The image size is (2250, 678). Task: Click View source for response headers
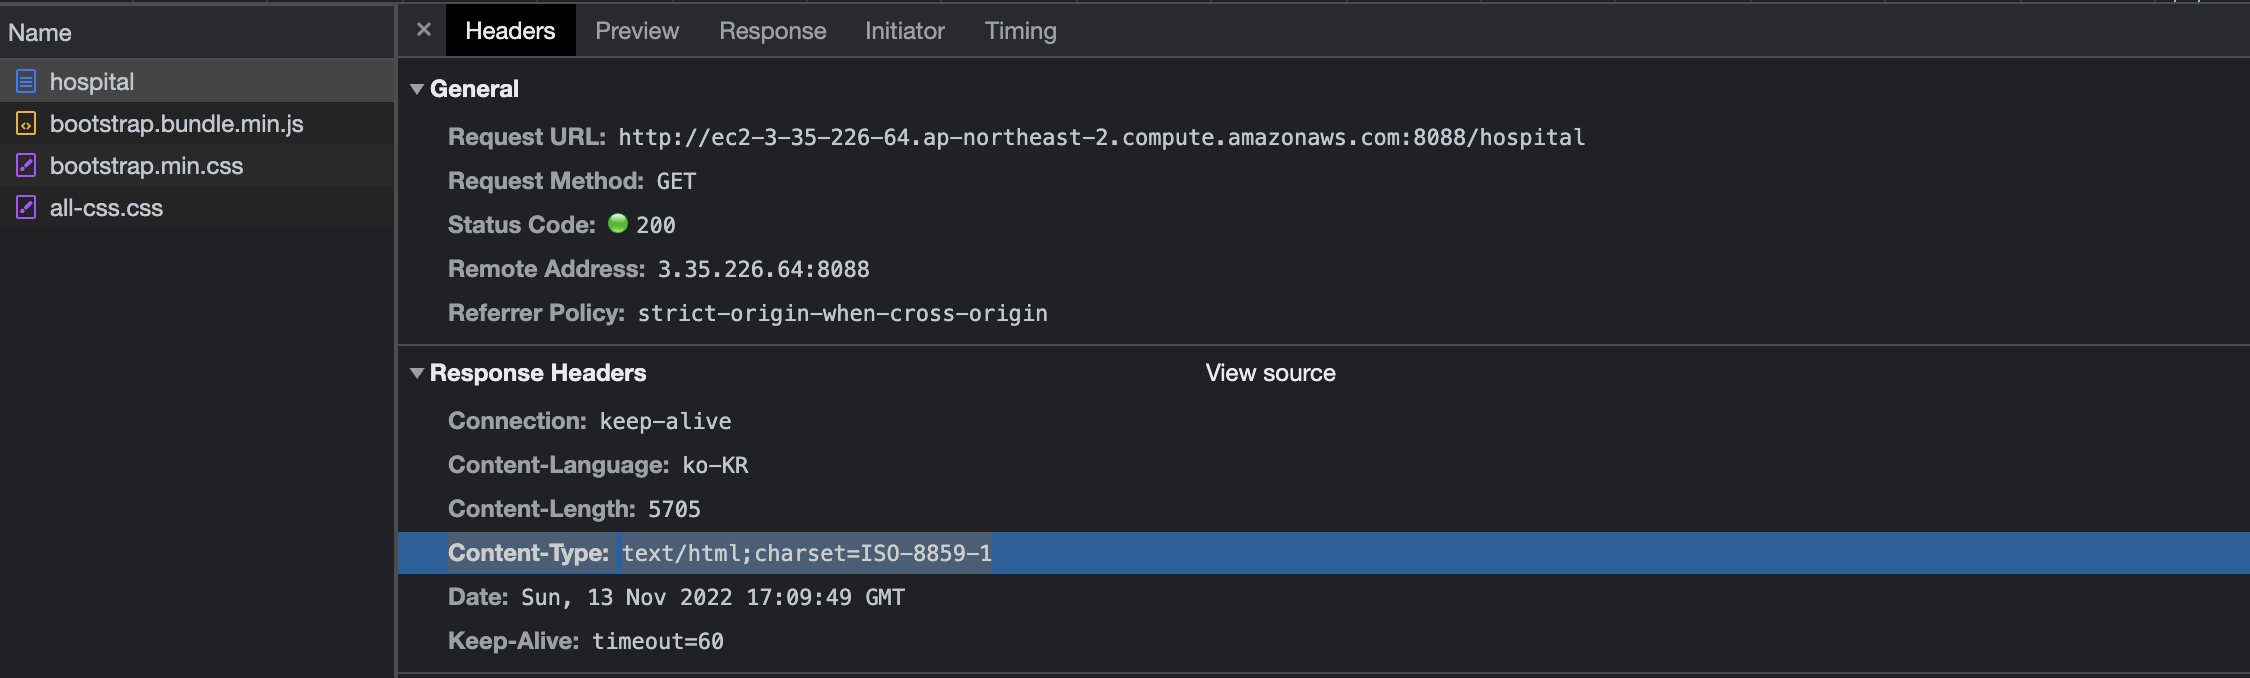[1270, 373]
